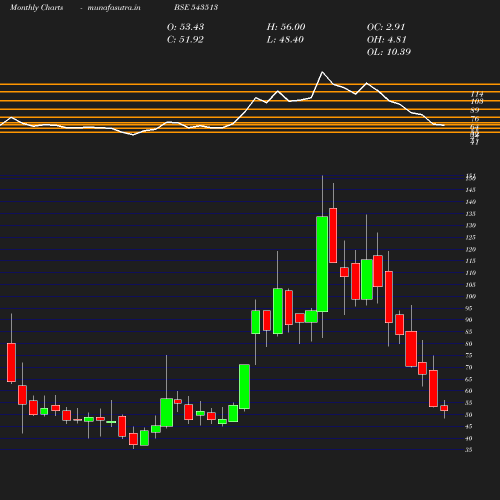Click the 50 price axis label
Viewport: 500px width, 500px height.
[469, 415]
